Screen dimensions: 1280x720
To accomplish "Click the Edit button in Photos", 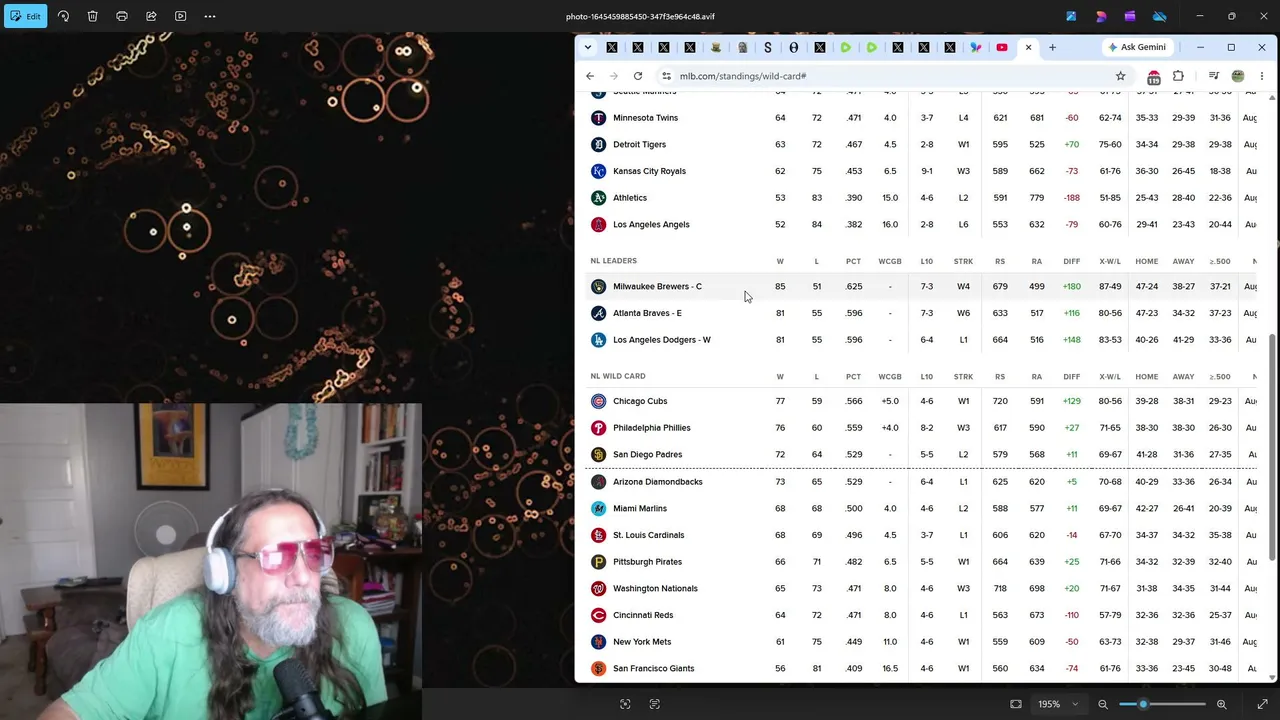I will click(x=24, y=16).
